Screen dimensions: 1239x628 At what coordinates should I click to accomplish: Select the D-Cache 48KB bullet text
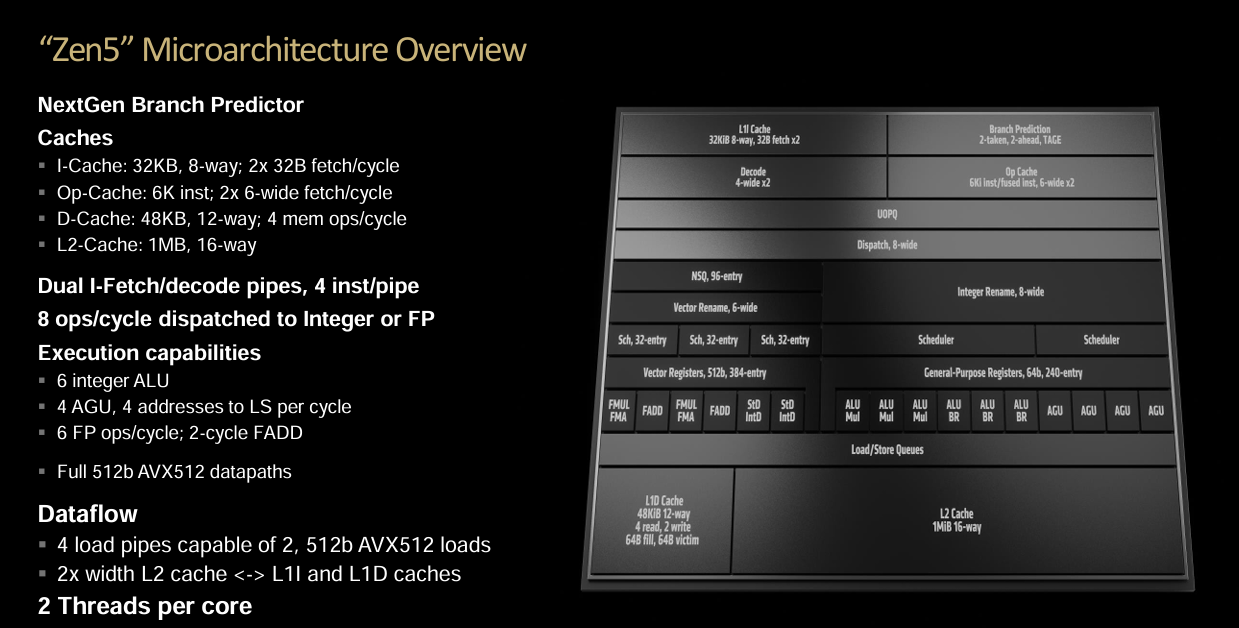click(231, 218)
